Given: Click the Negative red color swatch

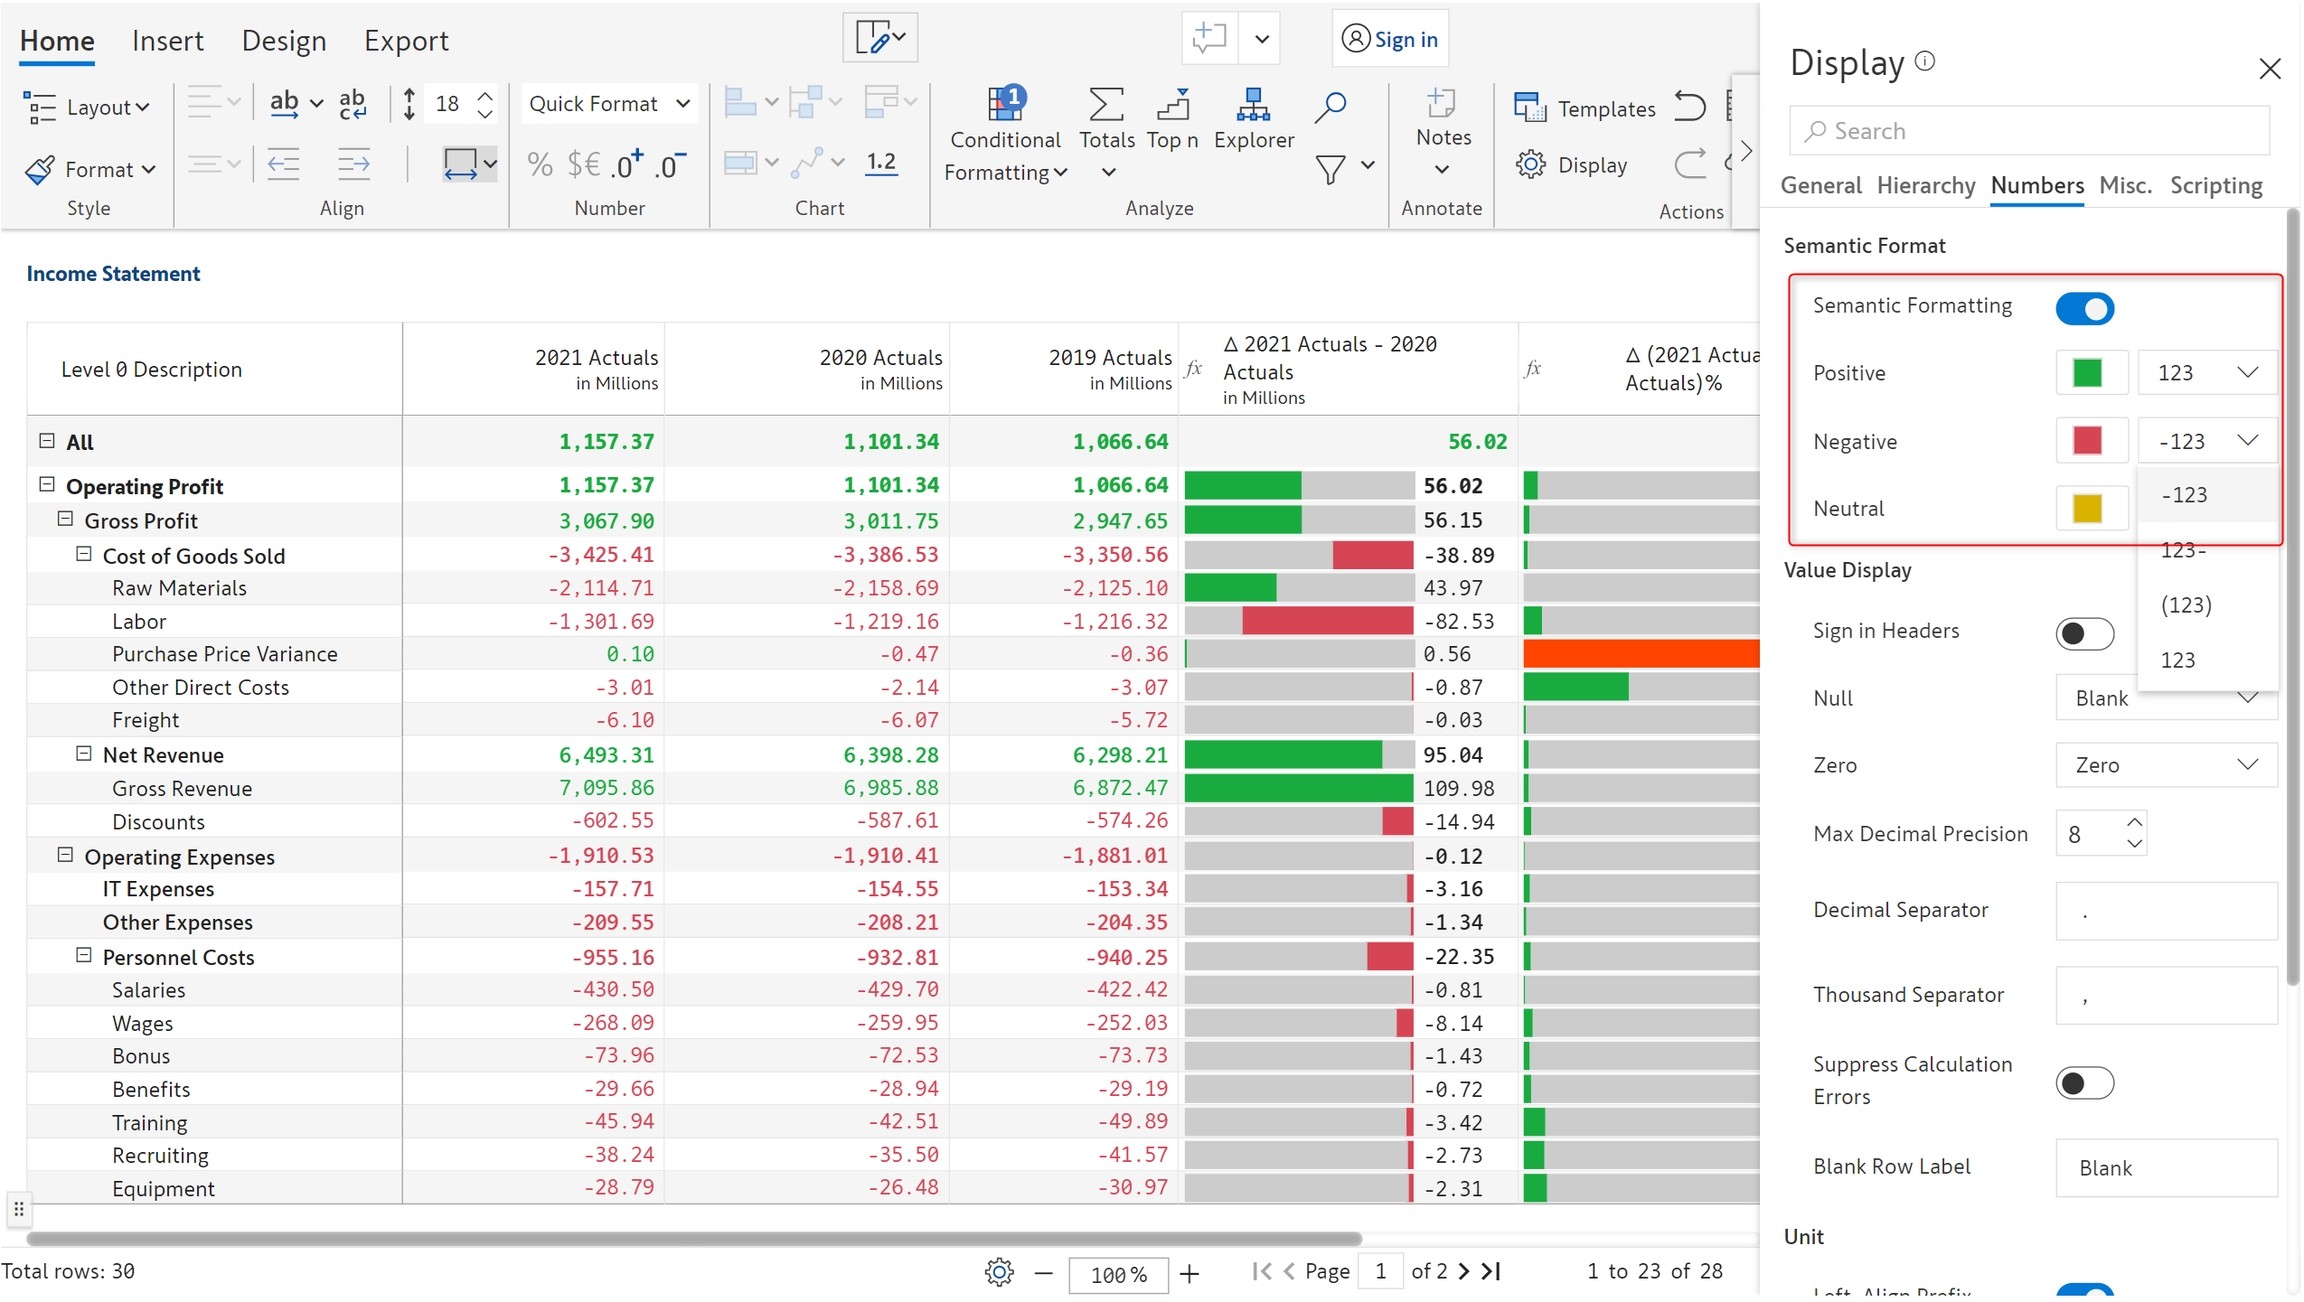Looking at the screenshot, I should pyautogui.click(x=2087, y=441).
